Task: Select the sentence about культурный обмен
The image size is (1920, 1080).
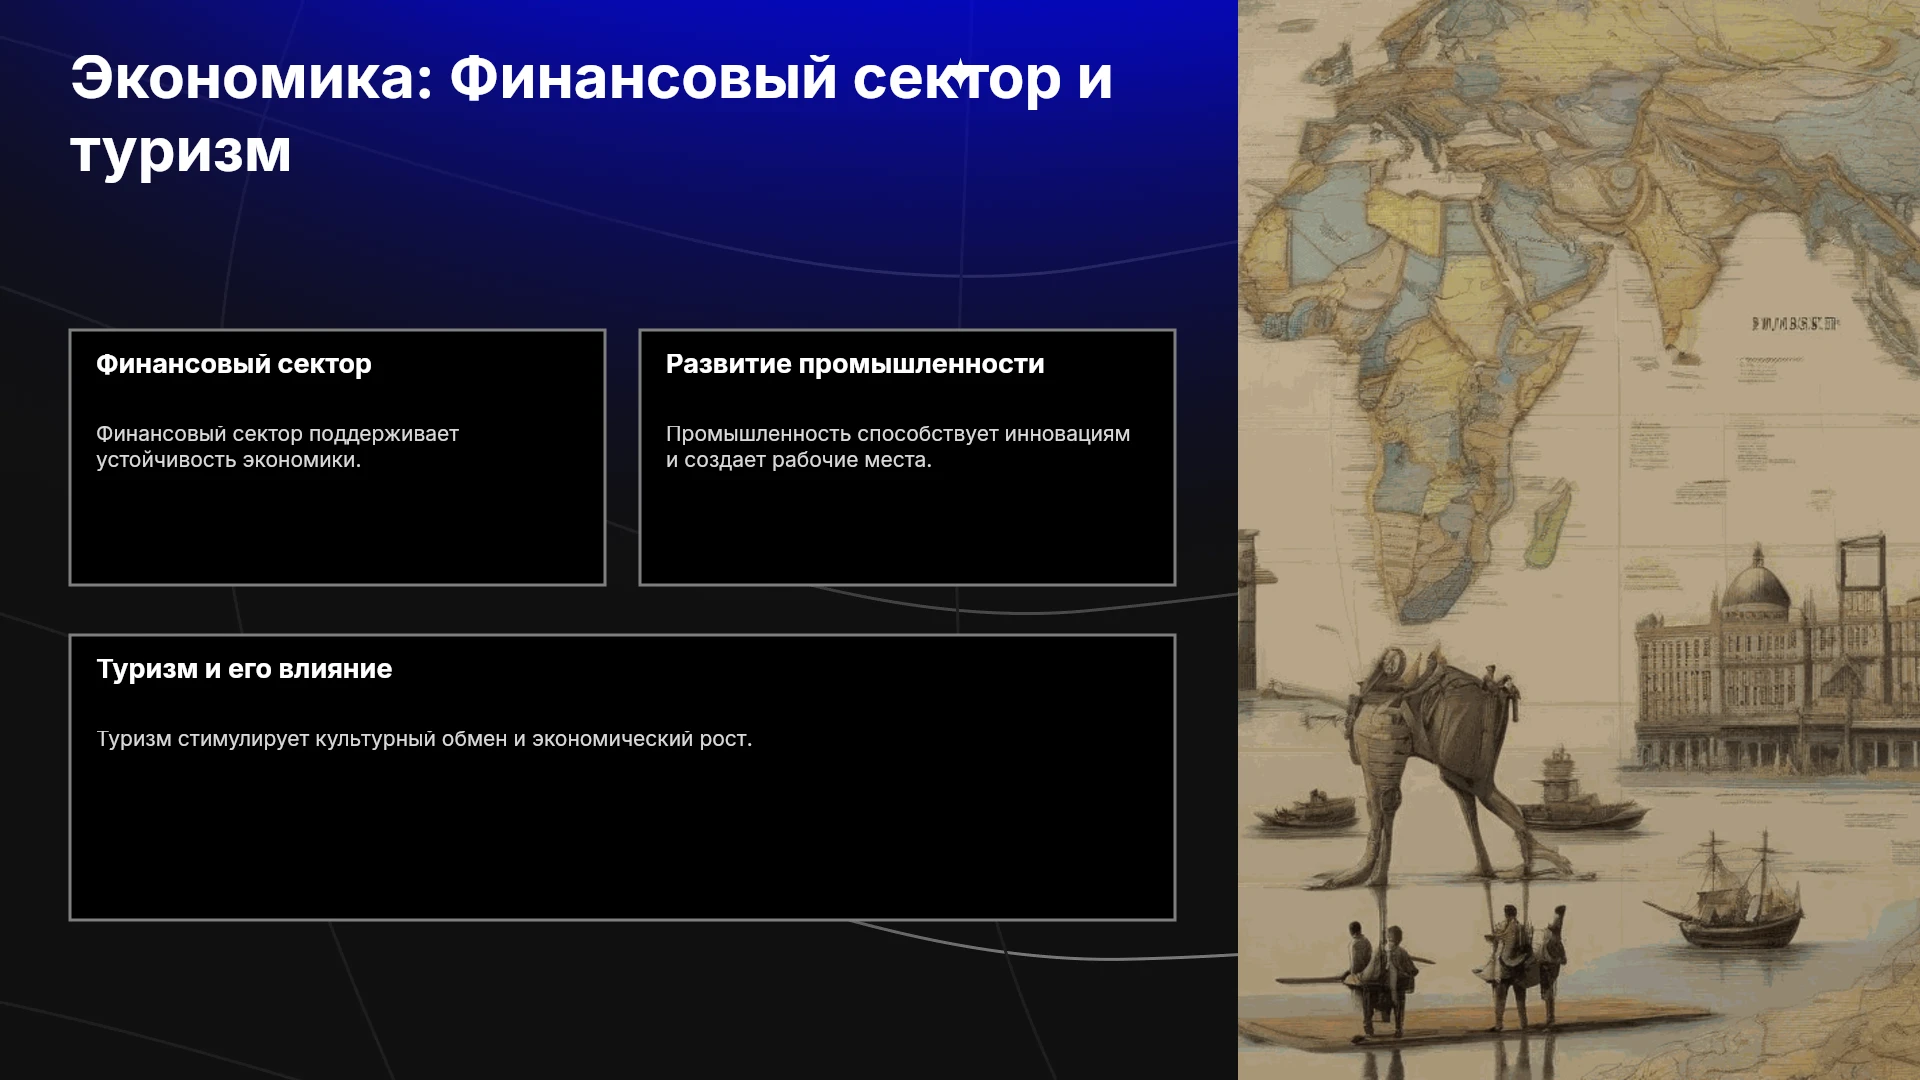Action: tap(424, 739)
